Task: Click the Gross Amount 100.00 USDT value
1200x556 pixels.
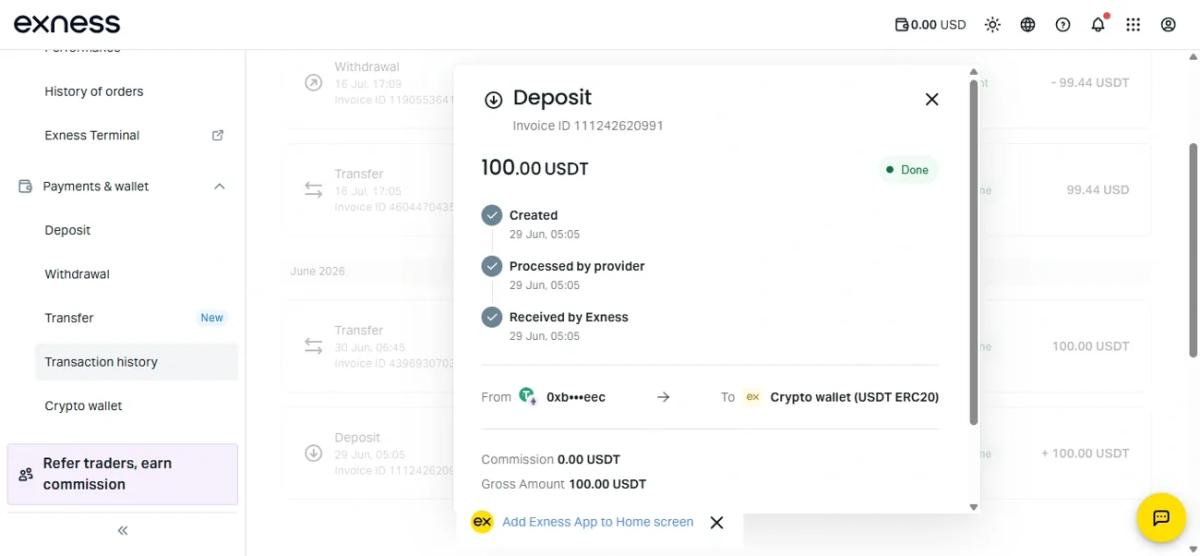Action: [607, 484]
